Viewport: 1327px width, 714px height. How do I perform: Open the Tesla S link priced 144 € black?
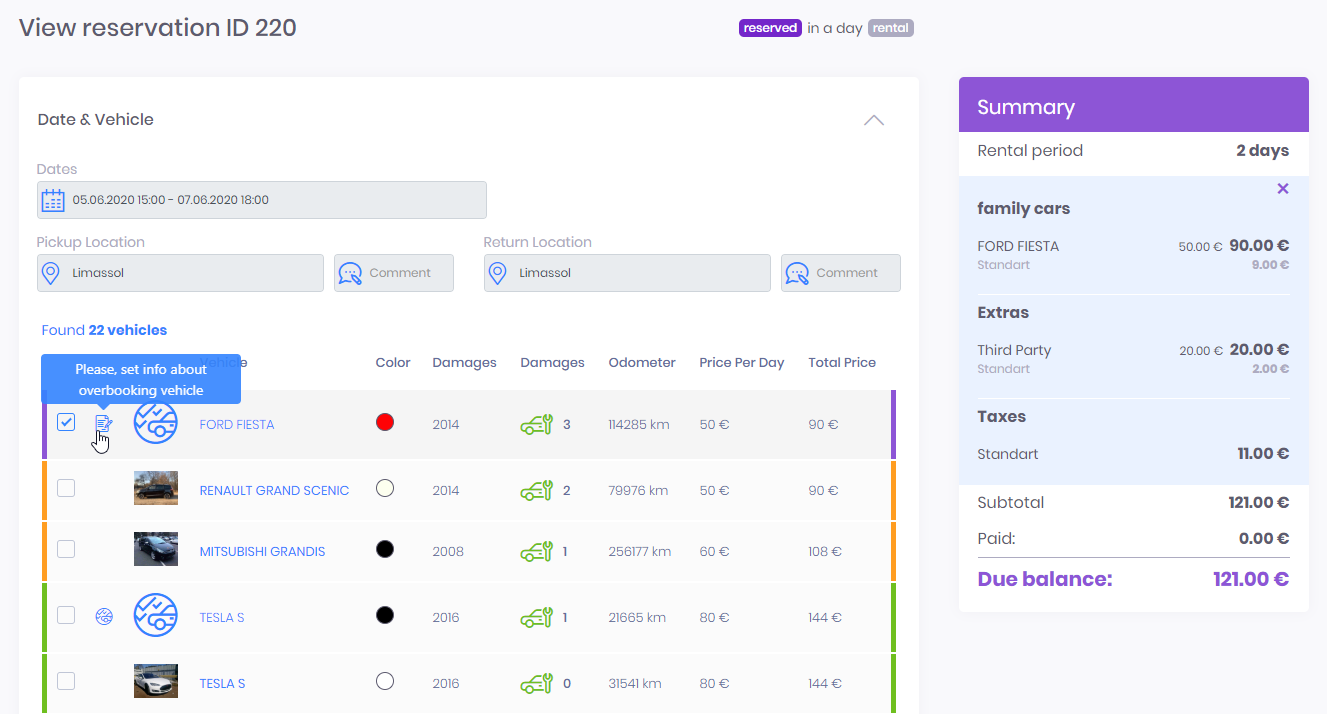tap(222, 618)
